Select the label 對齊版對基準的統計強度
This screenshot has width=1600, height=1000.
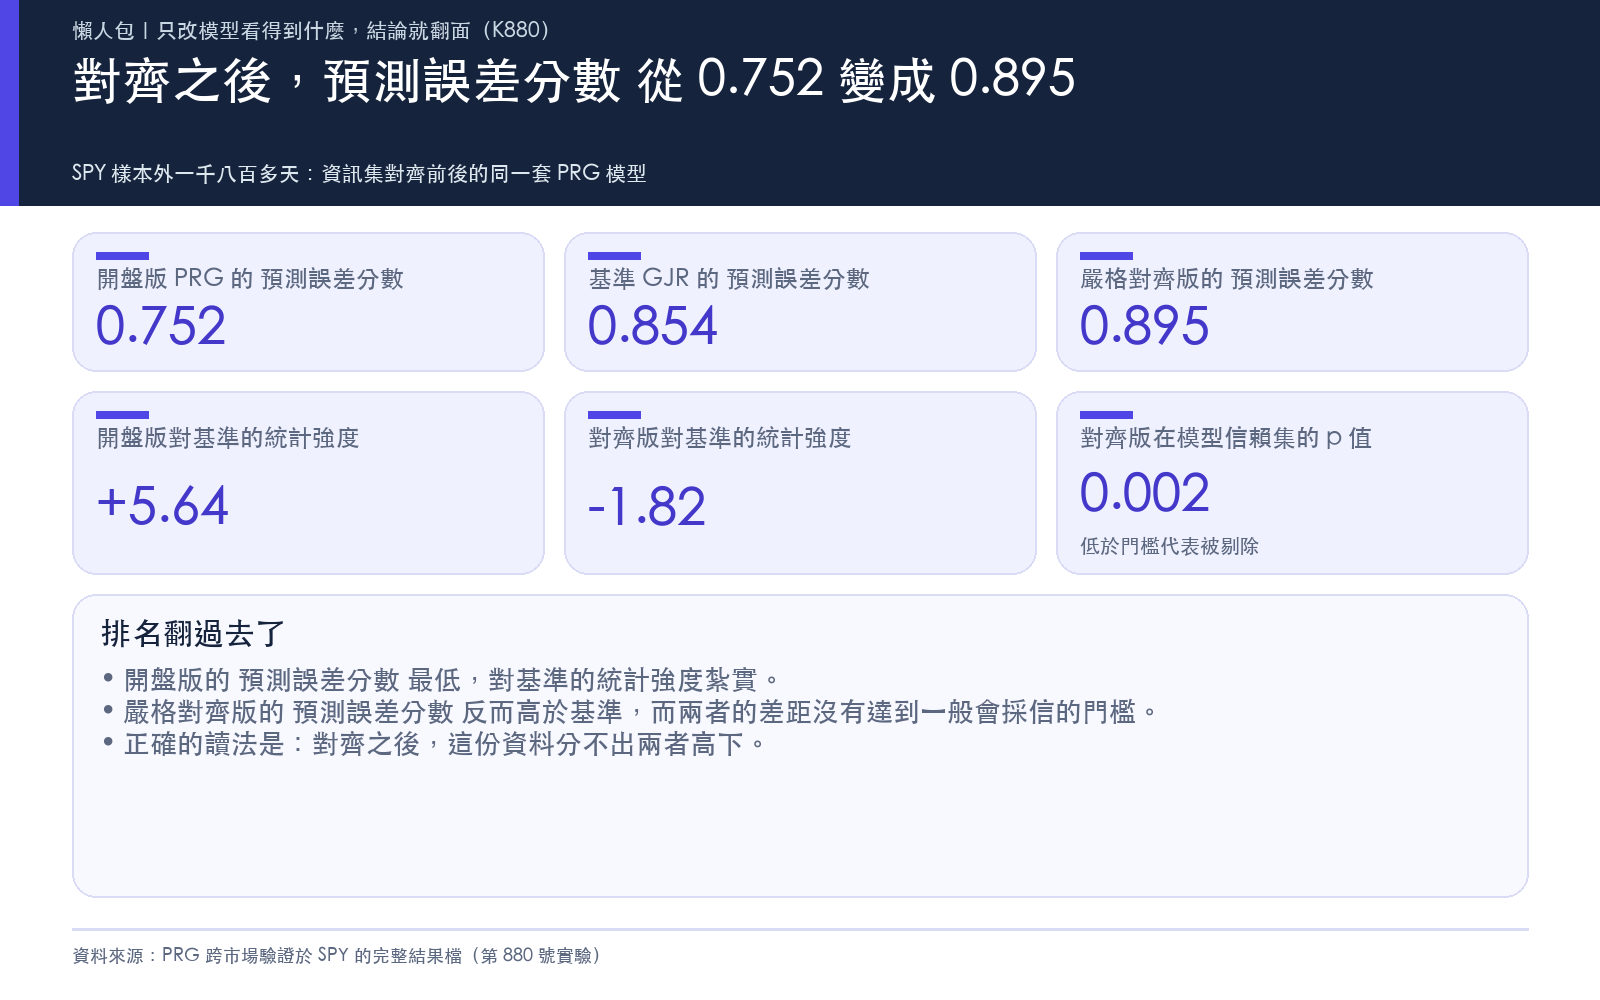click(720, 438)
